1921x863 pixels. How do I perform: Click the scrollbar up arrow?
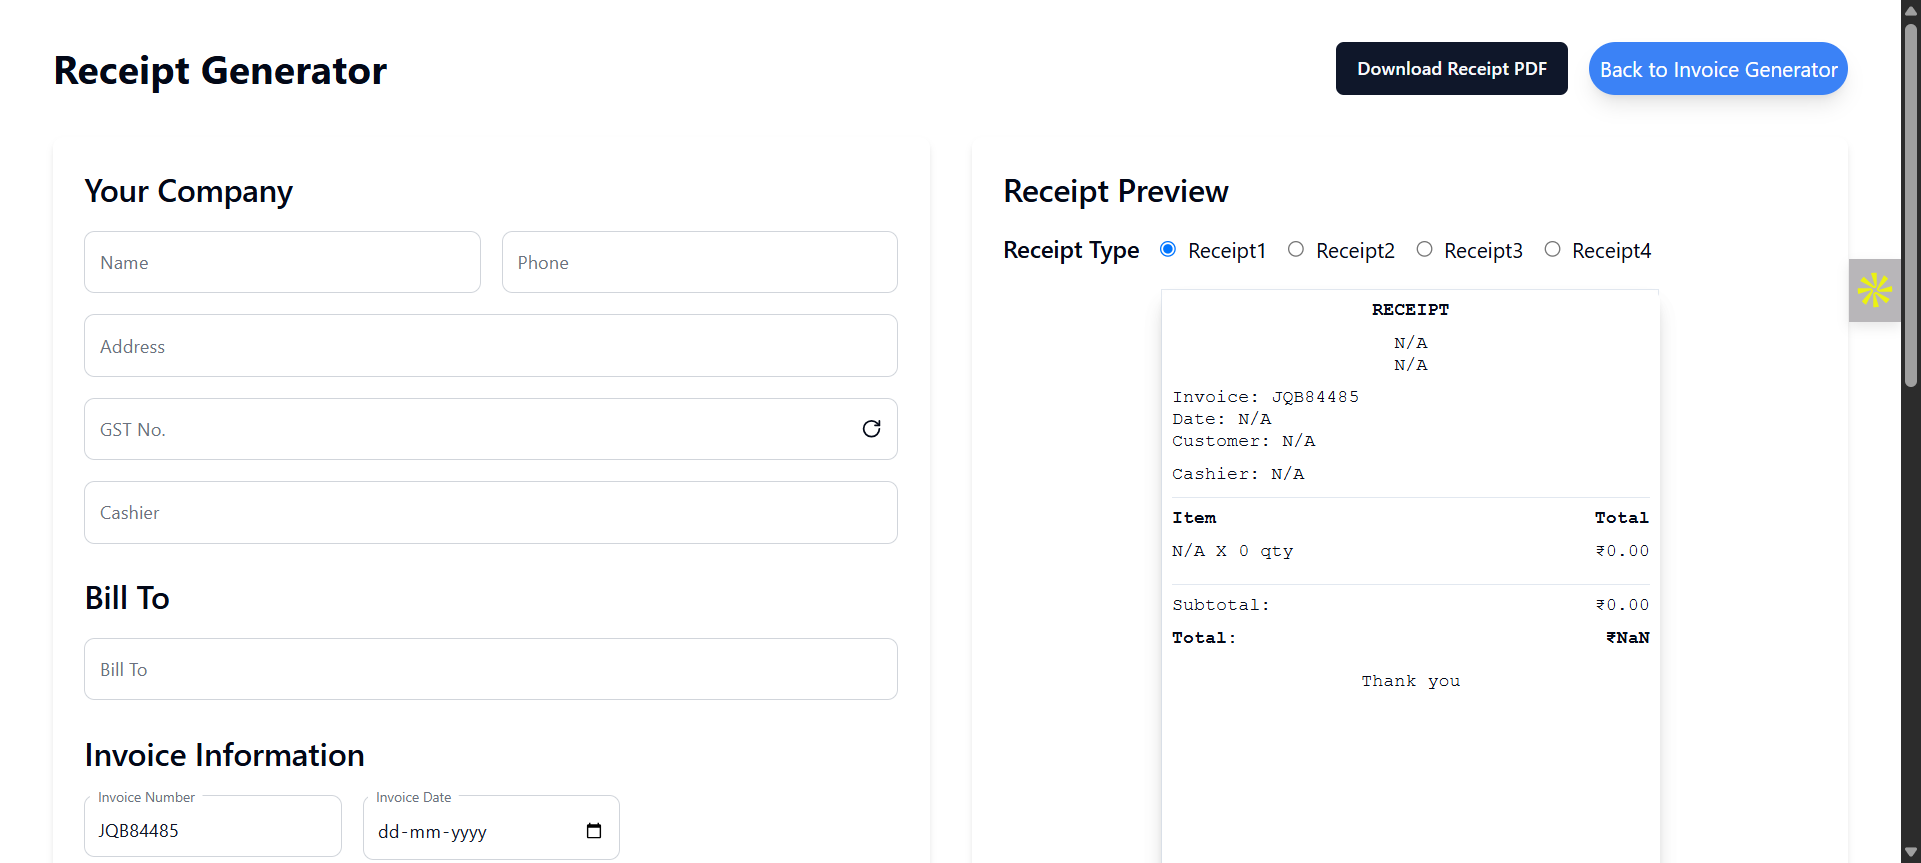click(x=1911, y=9)
